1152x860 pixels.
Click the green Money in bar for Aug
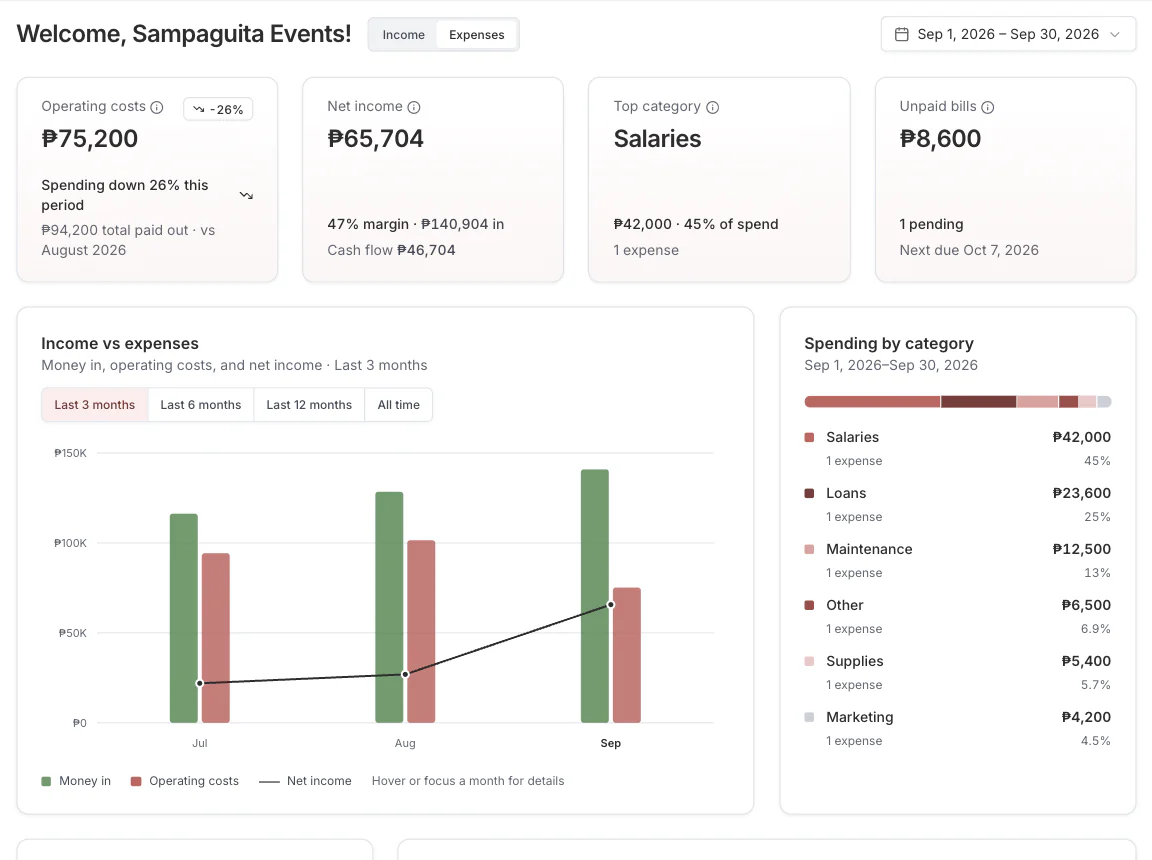click(389, 607)
